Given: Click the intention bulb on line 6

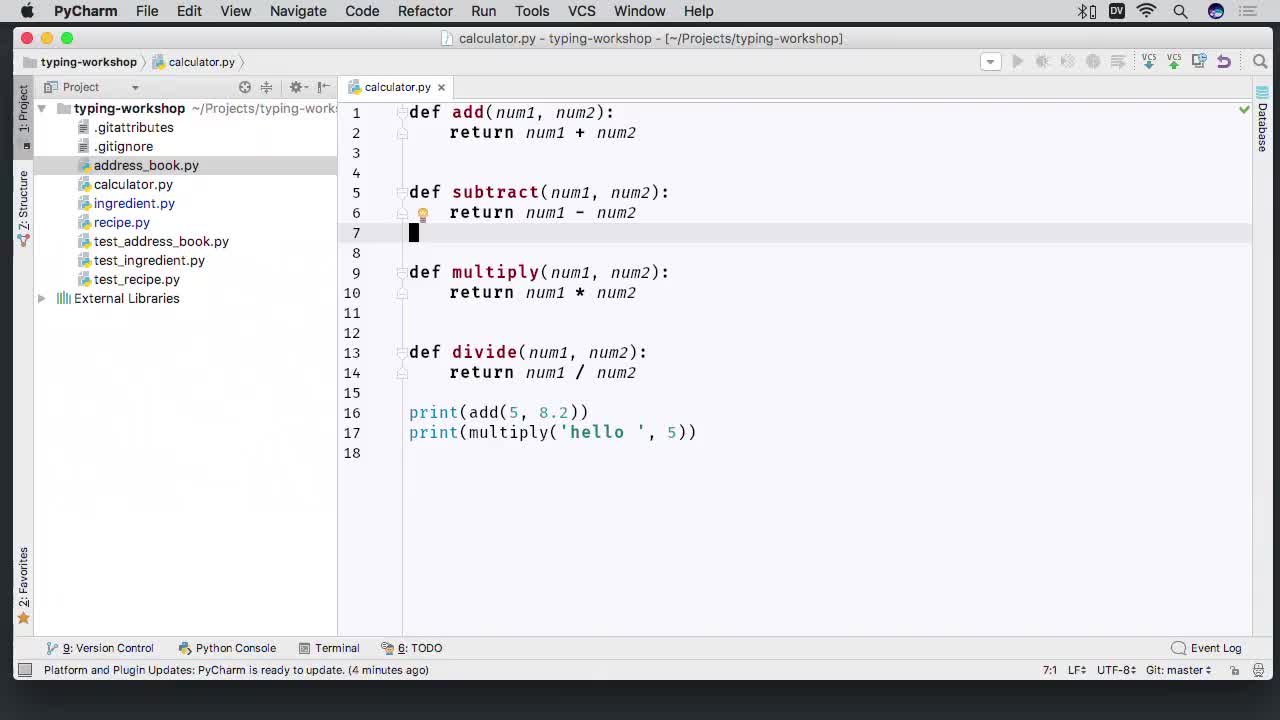Looking at the screenshot, I should tap(422, 213).
